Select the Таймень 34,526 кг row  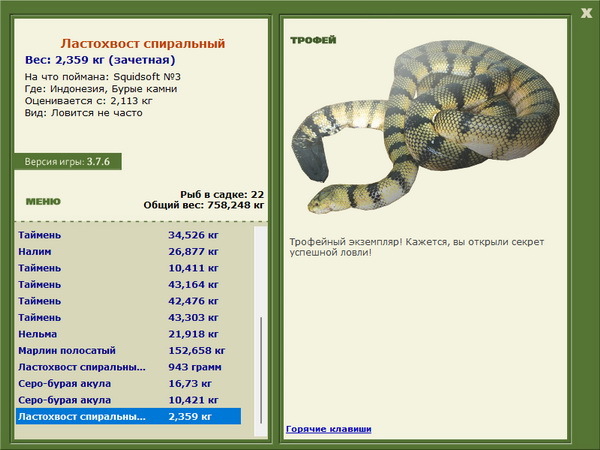(129, 235)
